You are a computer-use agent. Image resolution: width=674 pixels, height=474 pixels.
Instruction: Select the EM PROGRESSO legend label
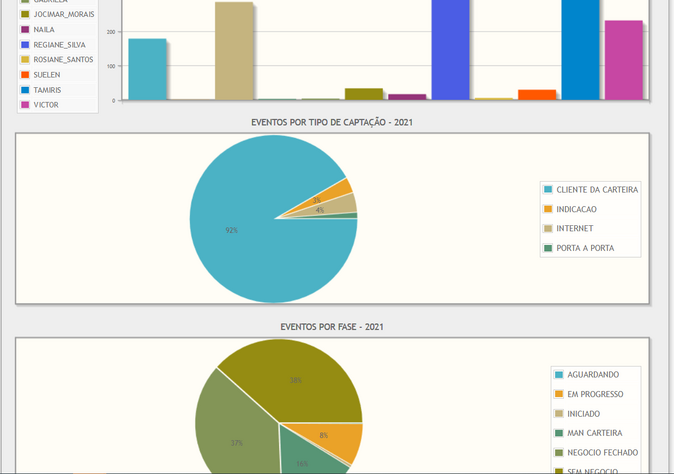coord(595,394)
